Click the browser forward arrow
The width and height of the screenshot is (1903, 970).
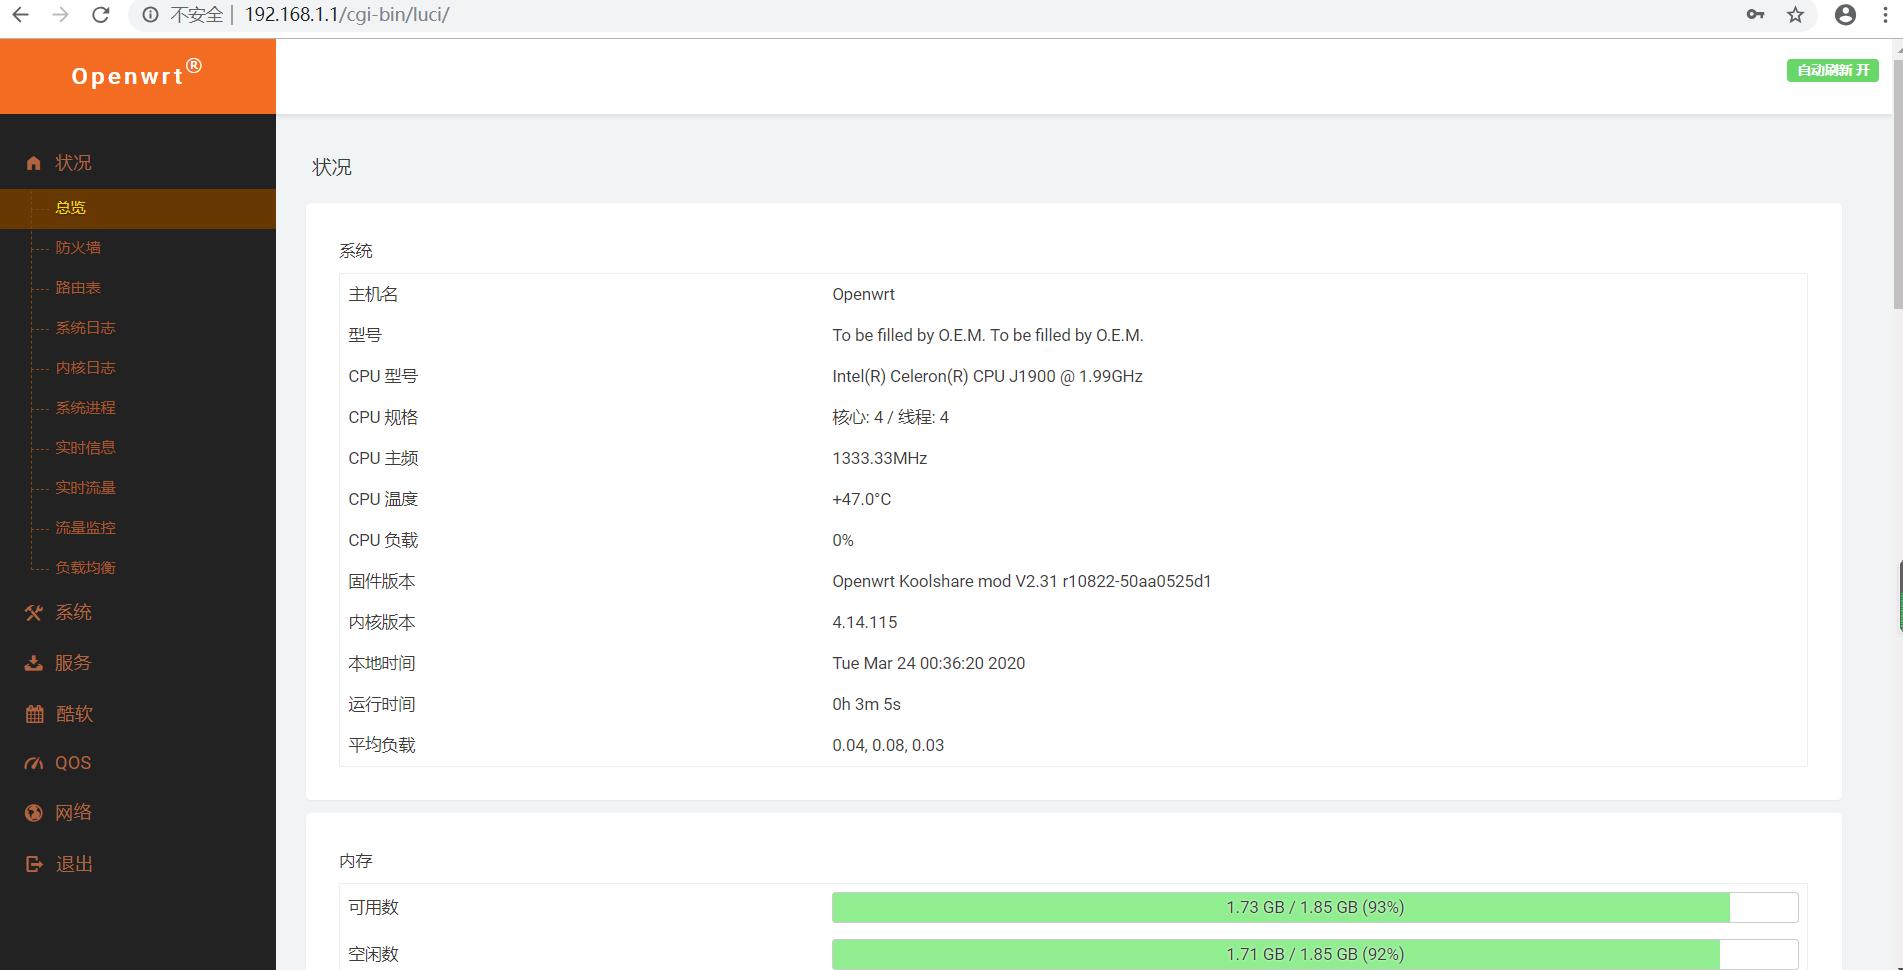[x=60, y=15]
